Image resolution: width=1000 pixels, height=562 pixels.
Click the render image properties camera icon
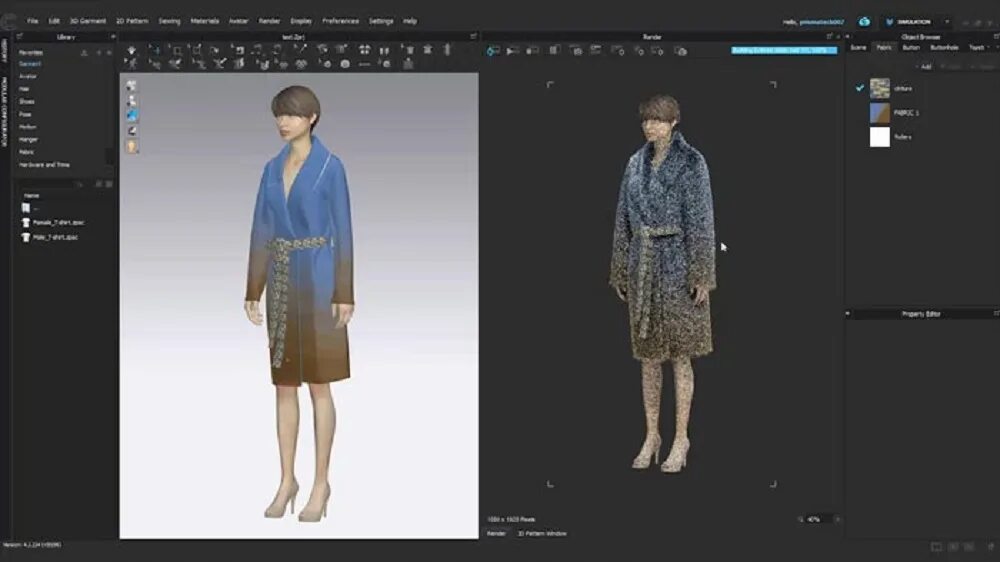point(576,50)
